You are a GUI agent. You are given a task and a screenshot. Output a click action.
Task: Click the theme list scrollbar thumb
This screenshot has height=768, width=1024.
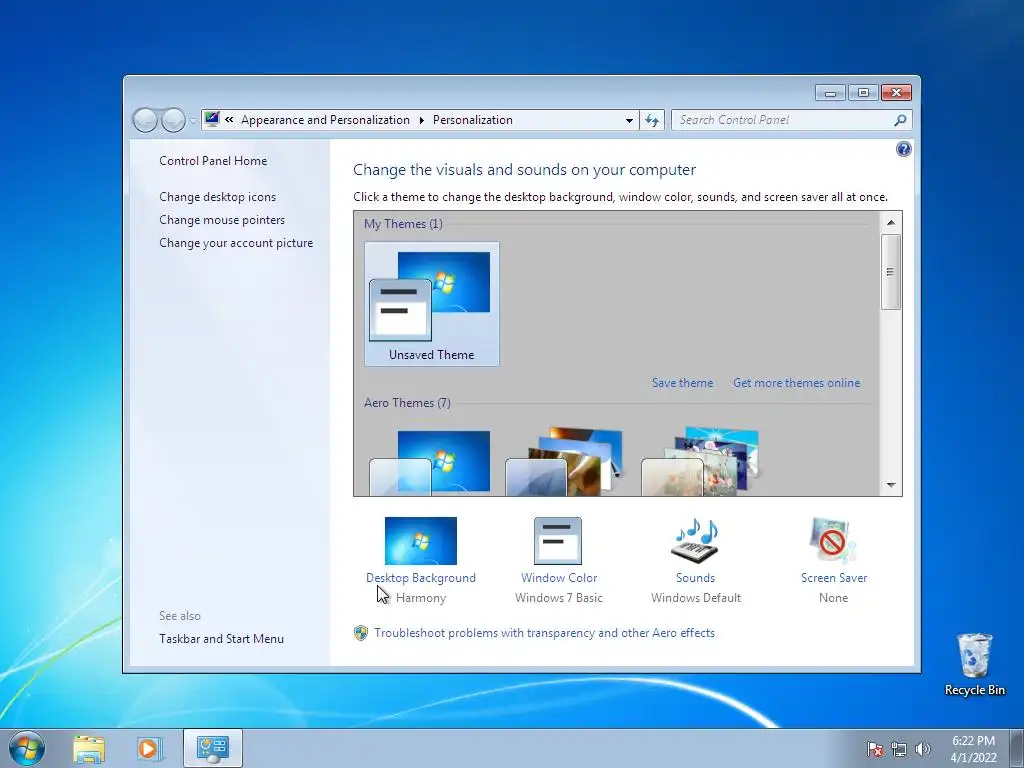coord(891,272)
